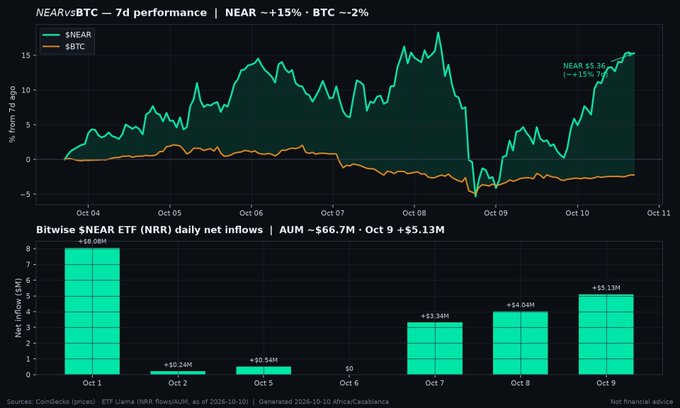Click the Oct 10 x-axis tick label
This screenshot has height=408, width=680.
click(x=577, y=213)
